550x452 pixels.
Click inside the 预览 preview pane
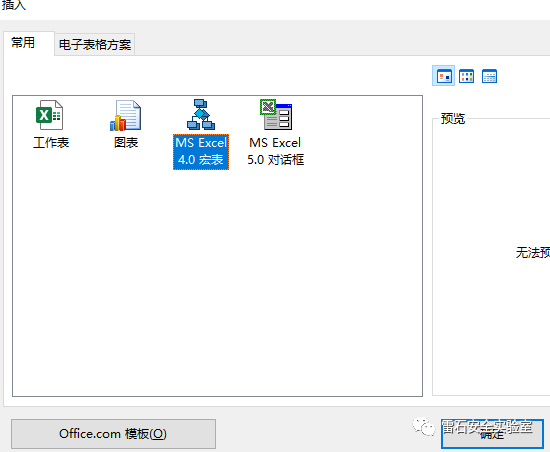(491, 256)
